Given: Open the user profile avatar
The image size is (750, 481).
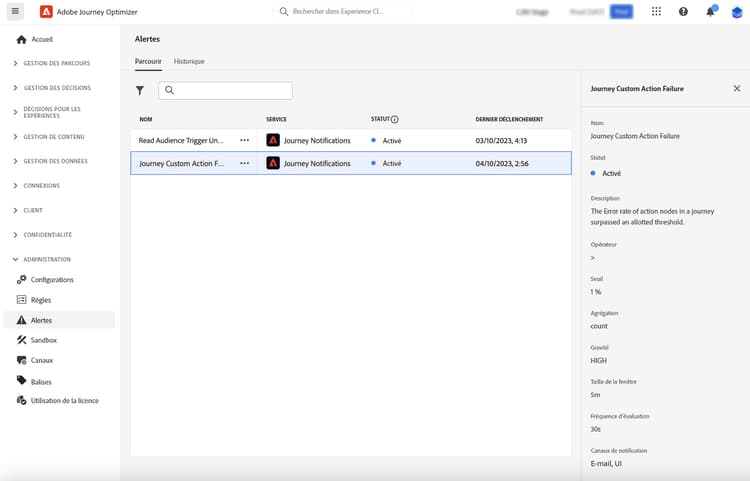Looking at the screenshot, I should click(x=737, y=12).
